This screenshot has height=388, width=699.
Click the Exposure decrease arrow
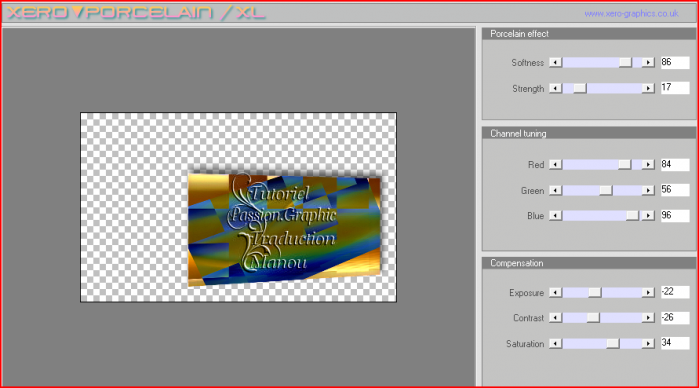click(x=555, y=293)
